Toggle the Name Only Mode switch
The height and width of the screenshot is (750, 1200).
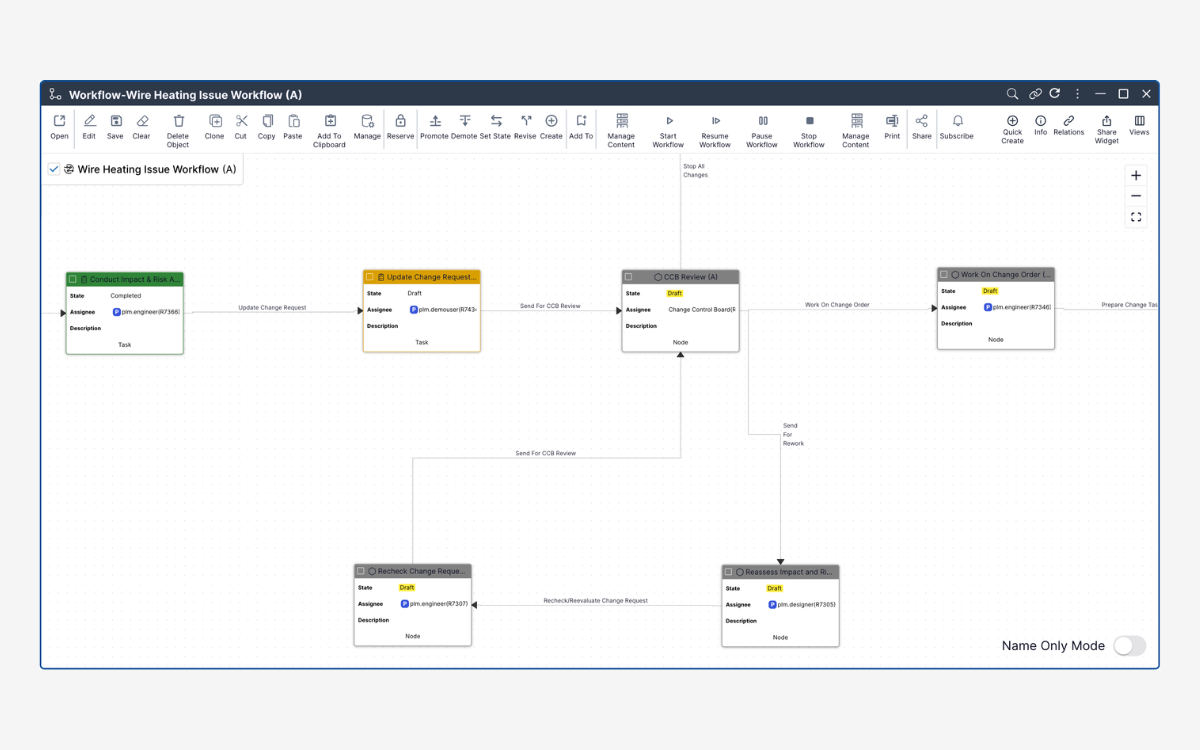pos(1129,646)
